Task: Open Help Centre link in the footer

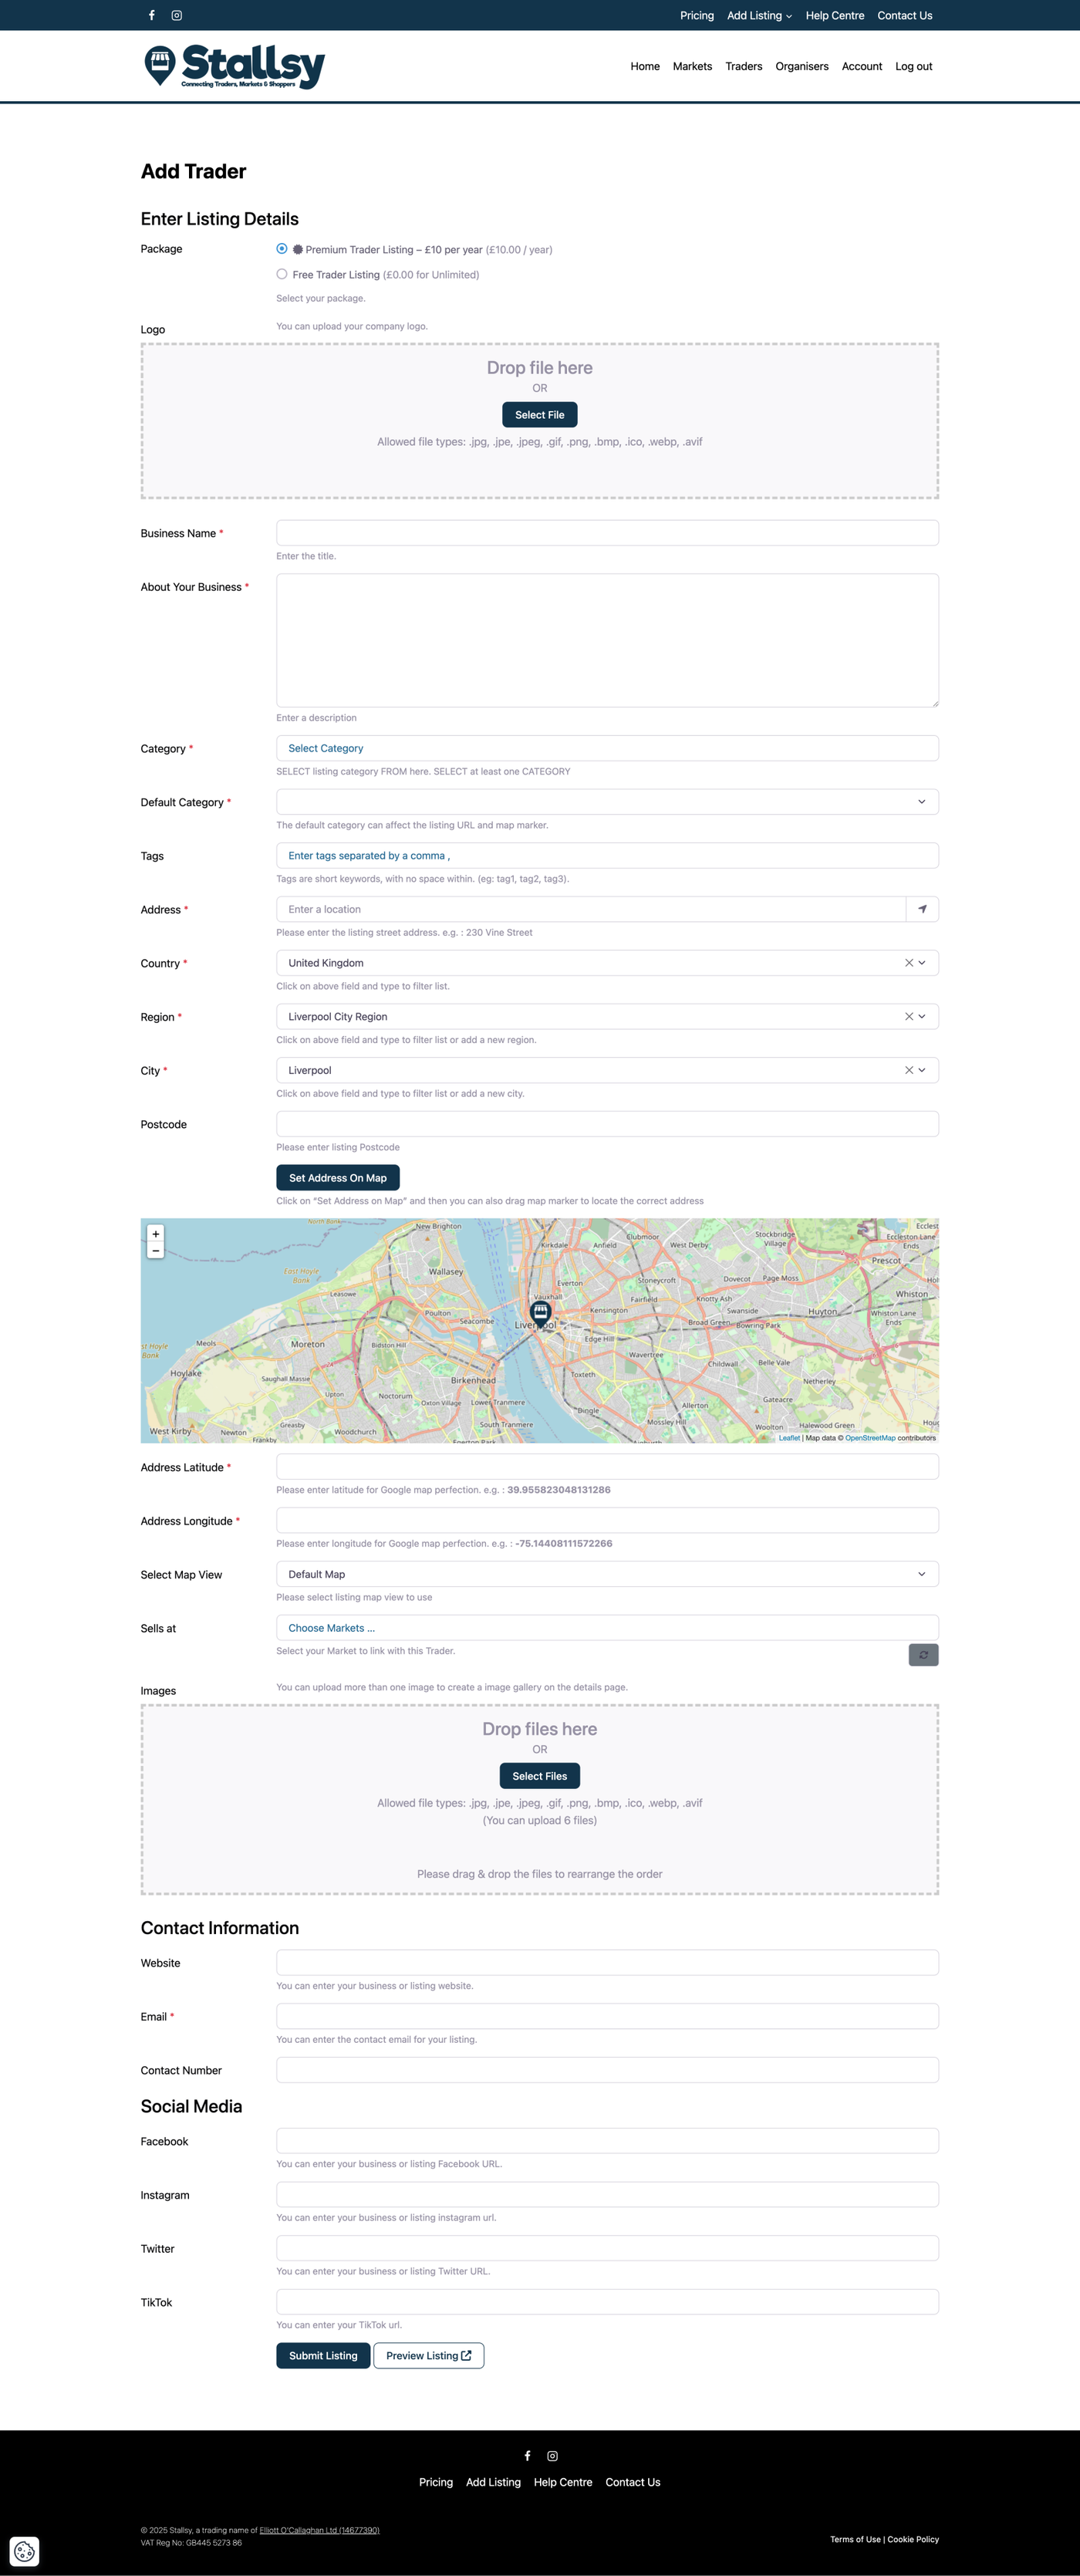Action: [563, 2482]
